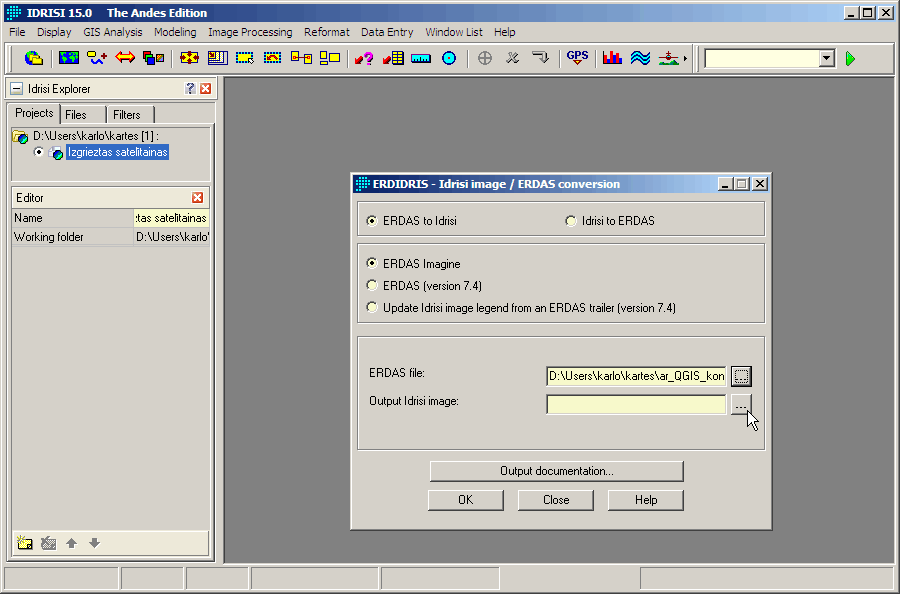Image resolution: width=900 pixels, height=594 pixels.
Task: Open the Modeling menu
Action: pyautogui.click(x=175, y=32)
